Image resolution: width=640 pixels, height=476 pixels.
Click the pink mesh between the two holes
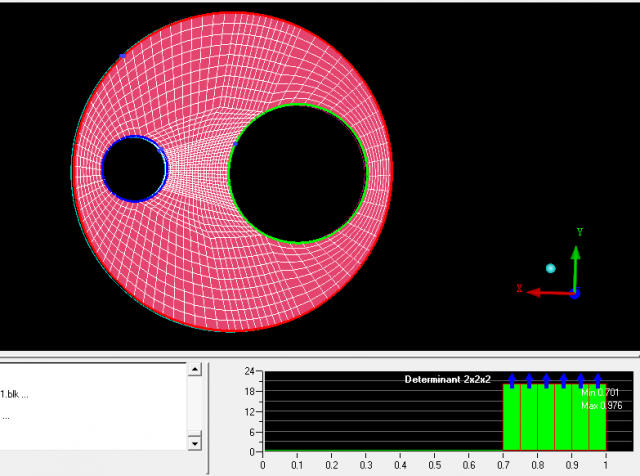pyautogui.click(x=200, y=170)
